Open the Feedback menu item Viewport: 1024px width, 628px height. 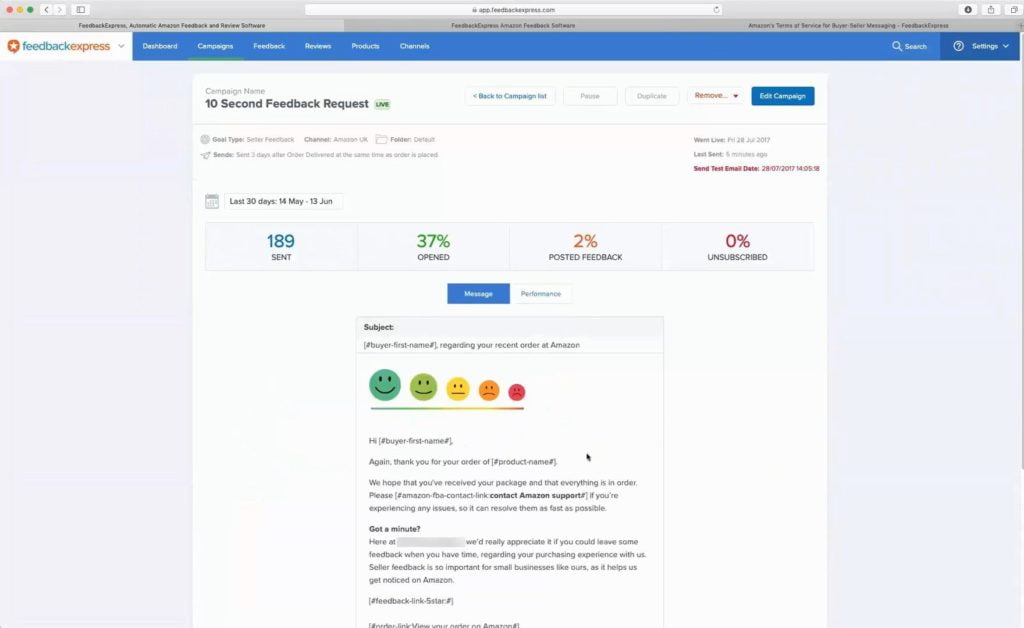click(269, 46)
